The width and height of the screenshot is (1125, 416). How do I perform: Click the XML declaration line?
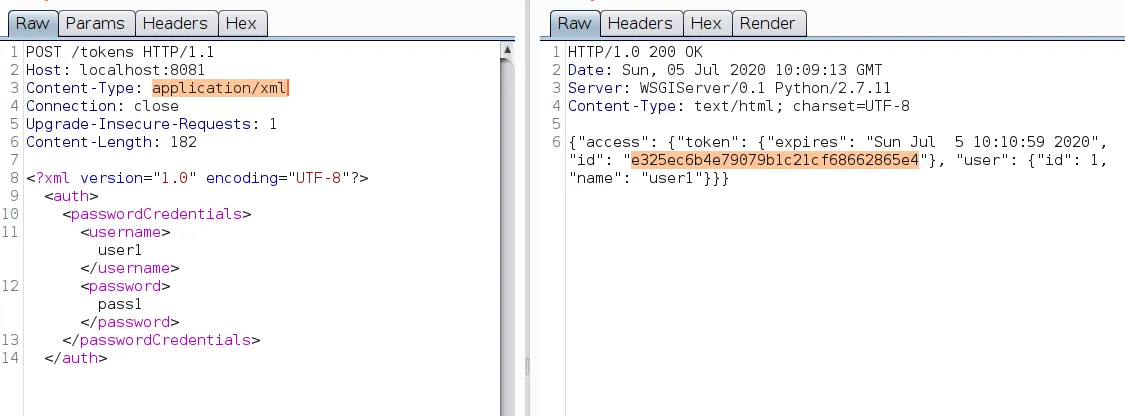197,178
